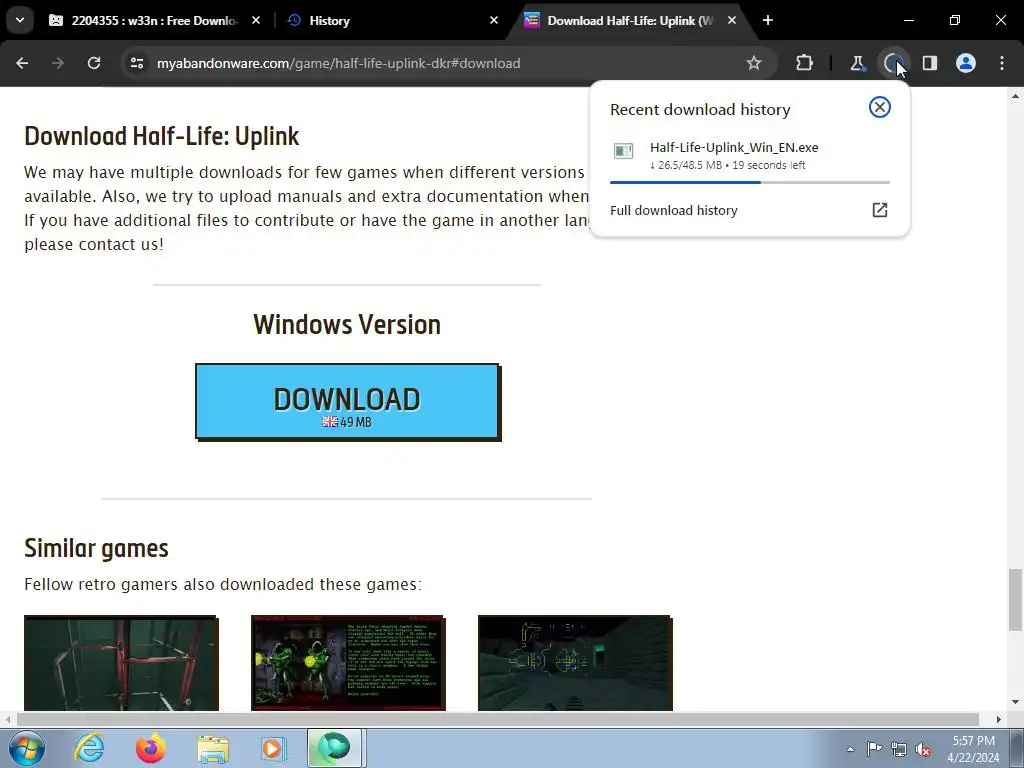Click the blue DOWNLOAD 49 MB button

(347, 402)
